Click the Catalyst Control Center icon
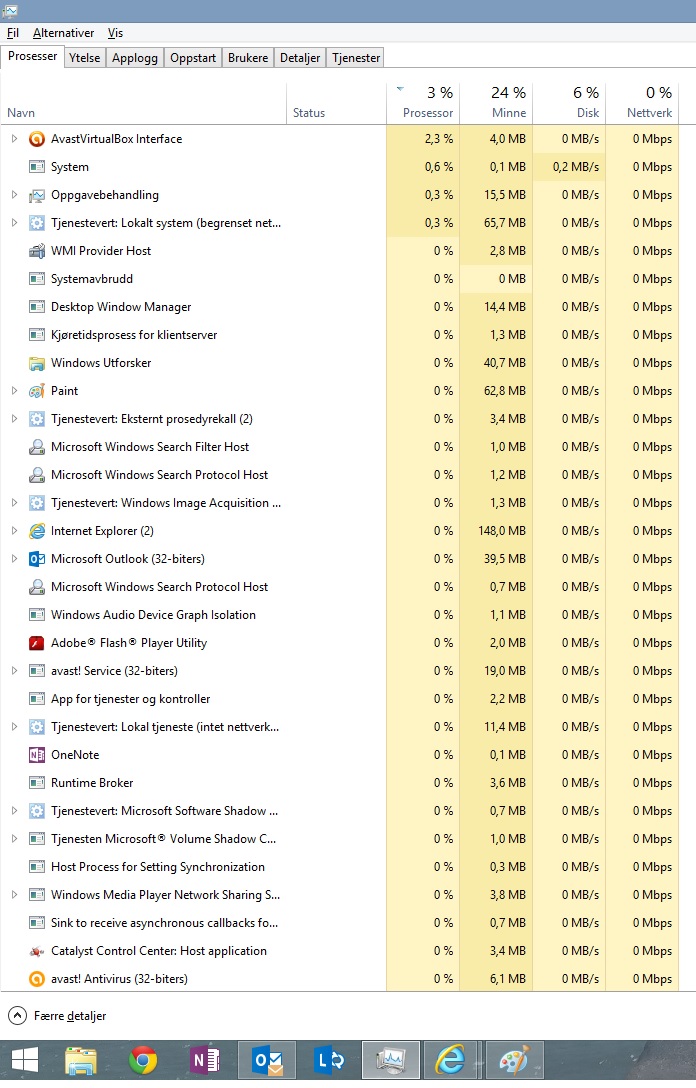696x1088 pixels. [37, 951]
